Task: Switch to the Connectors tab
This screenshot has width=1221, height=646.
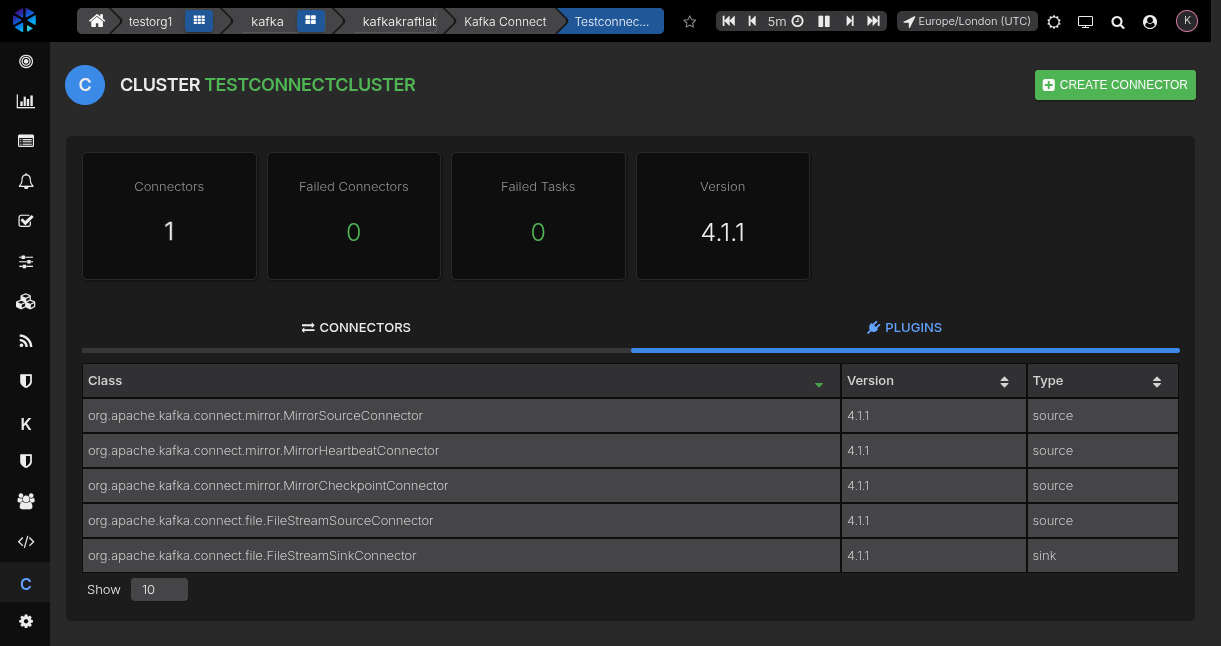Action: pos(356,328)
